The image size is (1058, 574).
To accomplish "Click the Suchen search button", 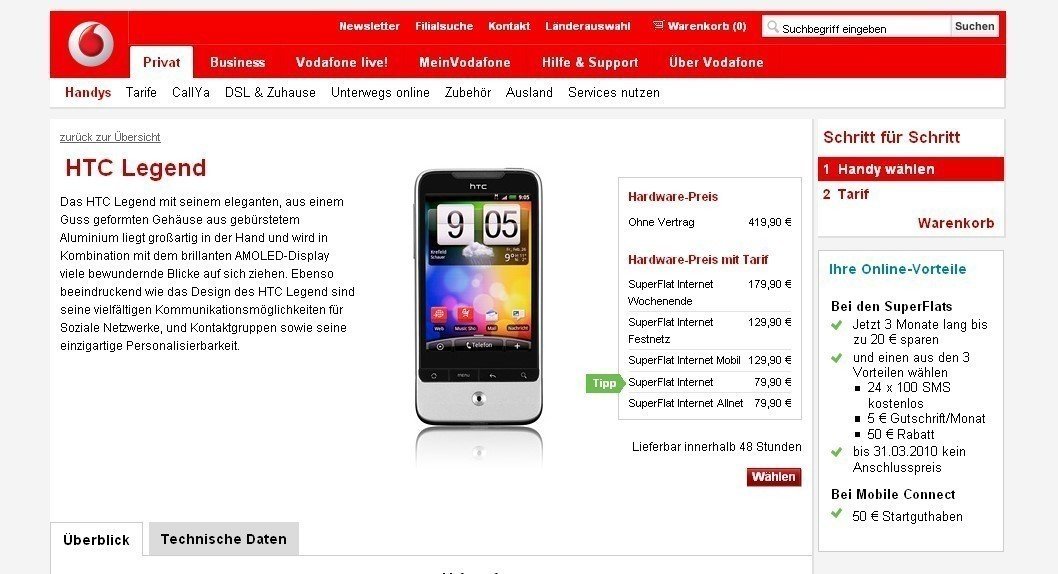I will [974, 26].
